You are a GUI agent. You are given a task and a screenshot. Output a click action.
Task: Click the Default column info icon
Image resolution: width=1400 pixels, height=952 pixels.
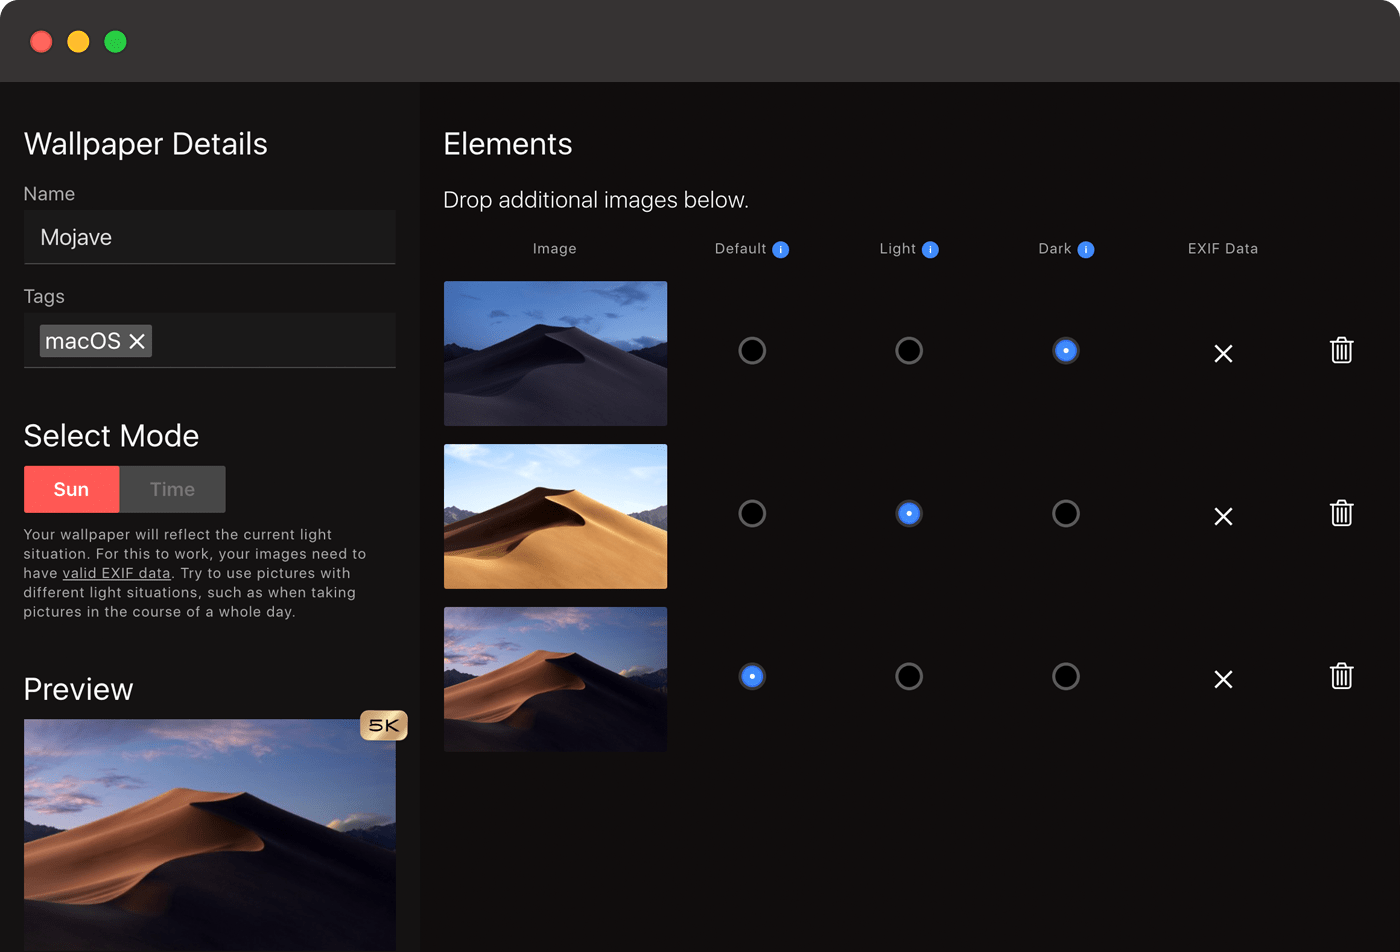(x=781, y=250)
